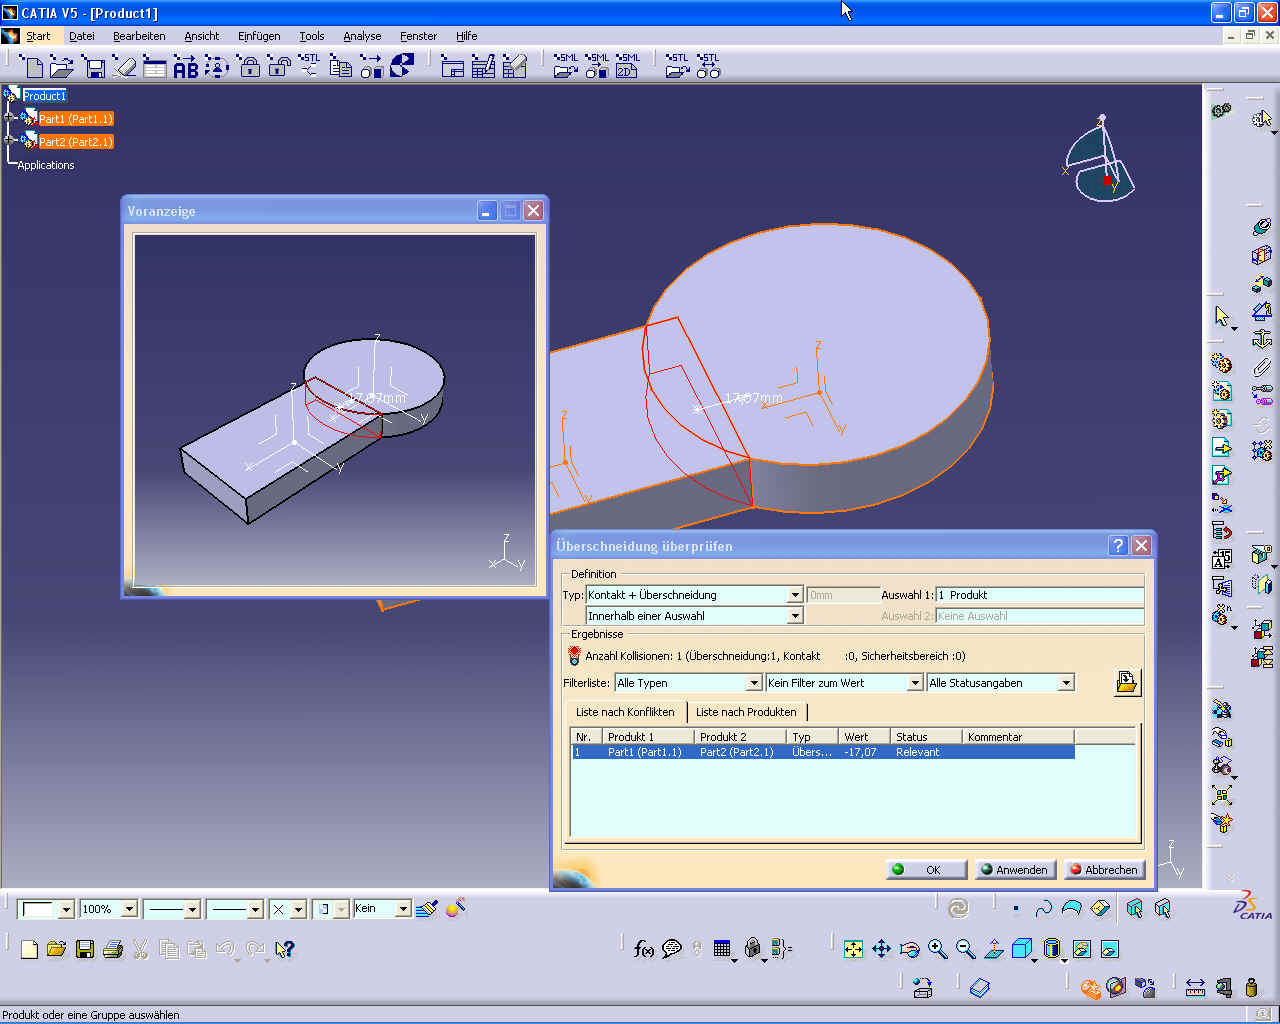Image resolution: width=1280 pixels, height=1024 pixels.
Task: Click the help question mark in clash dialog
Action: coord(1118,545)
